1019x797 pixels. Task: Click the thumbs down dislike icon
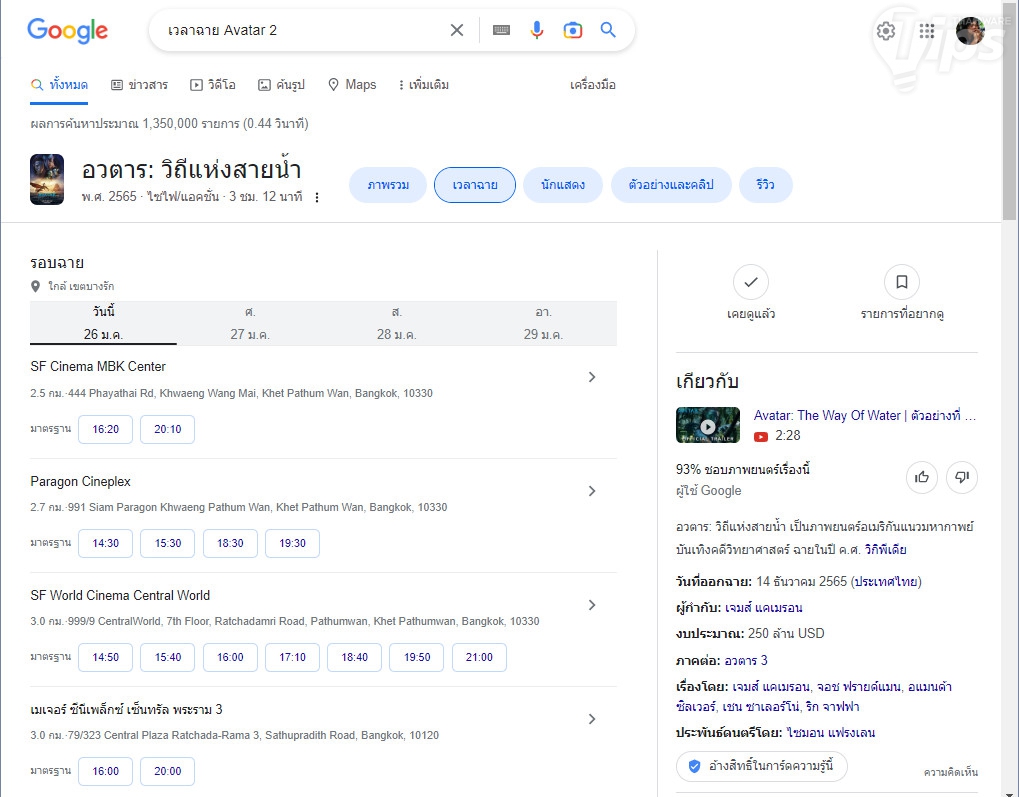point(962,477)
